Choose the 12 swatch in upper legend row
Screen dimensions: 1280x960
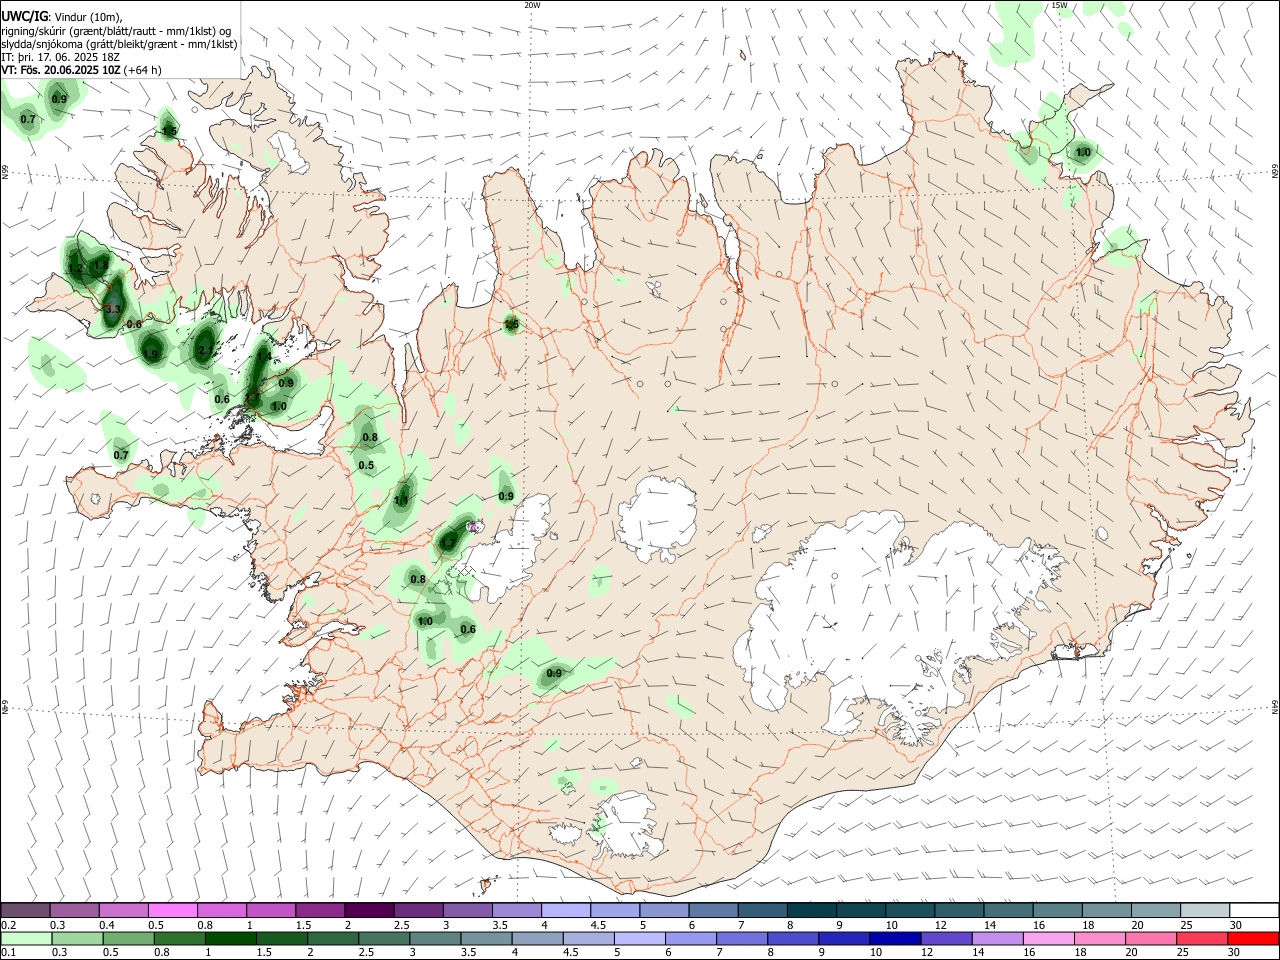(x=959, y=910)
